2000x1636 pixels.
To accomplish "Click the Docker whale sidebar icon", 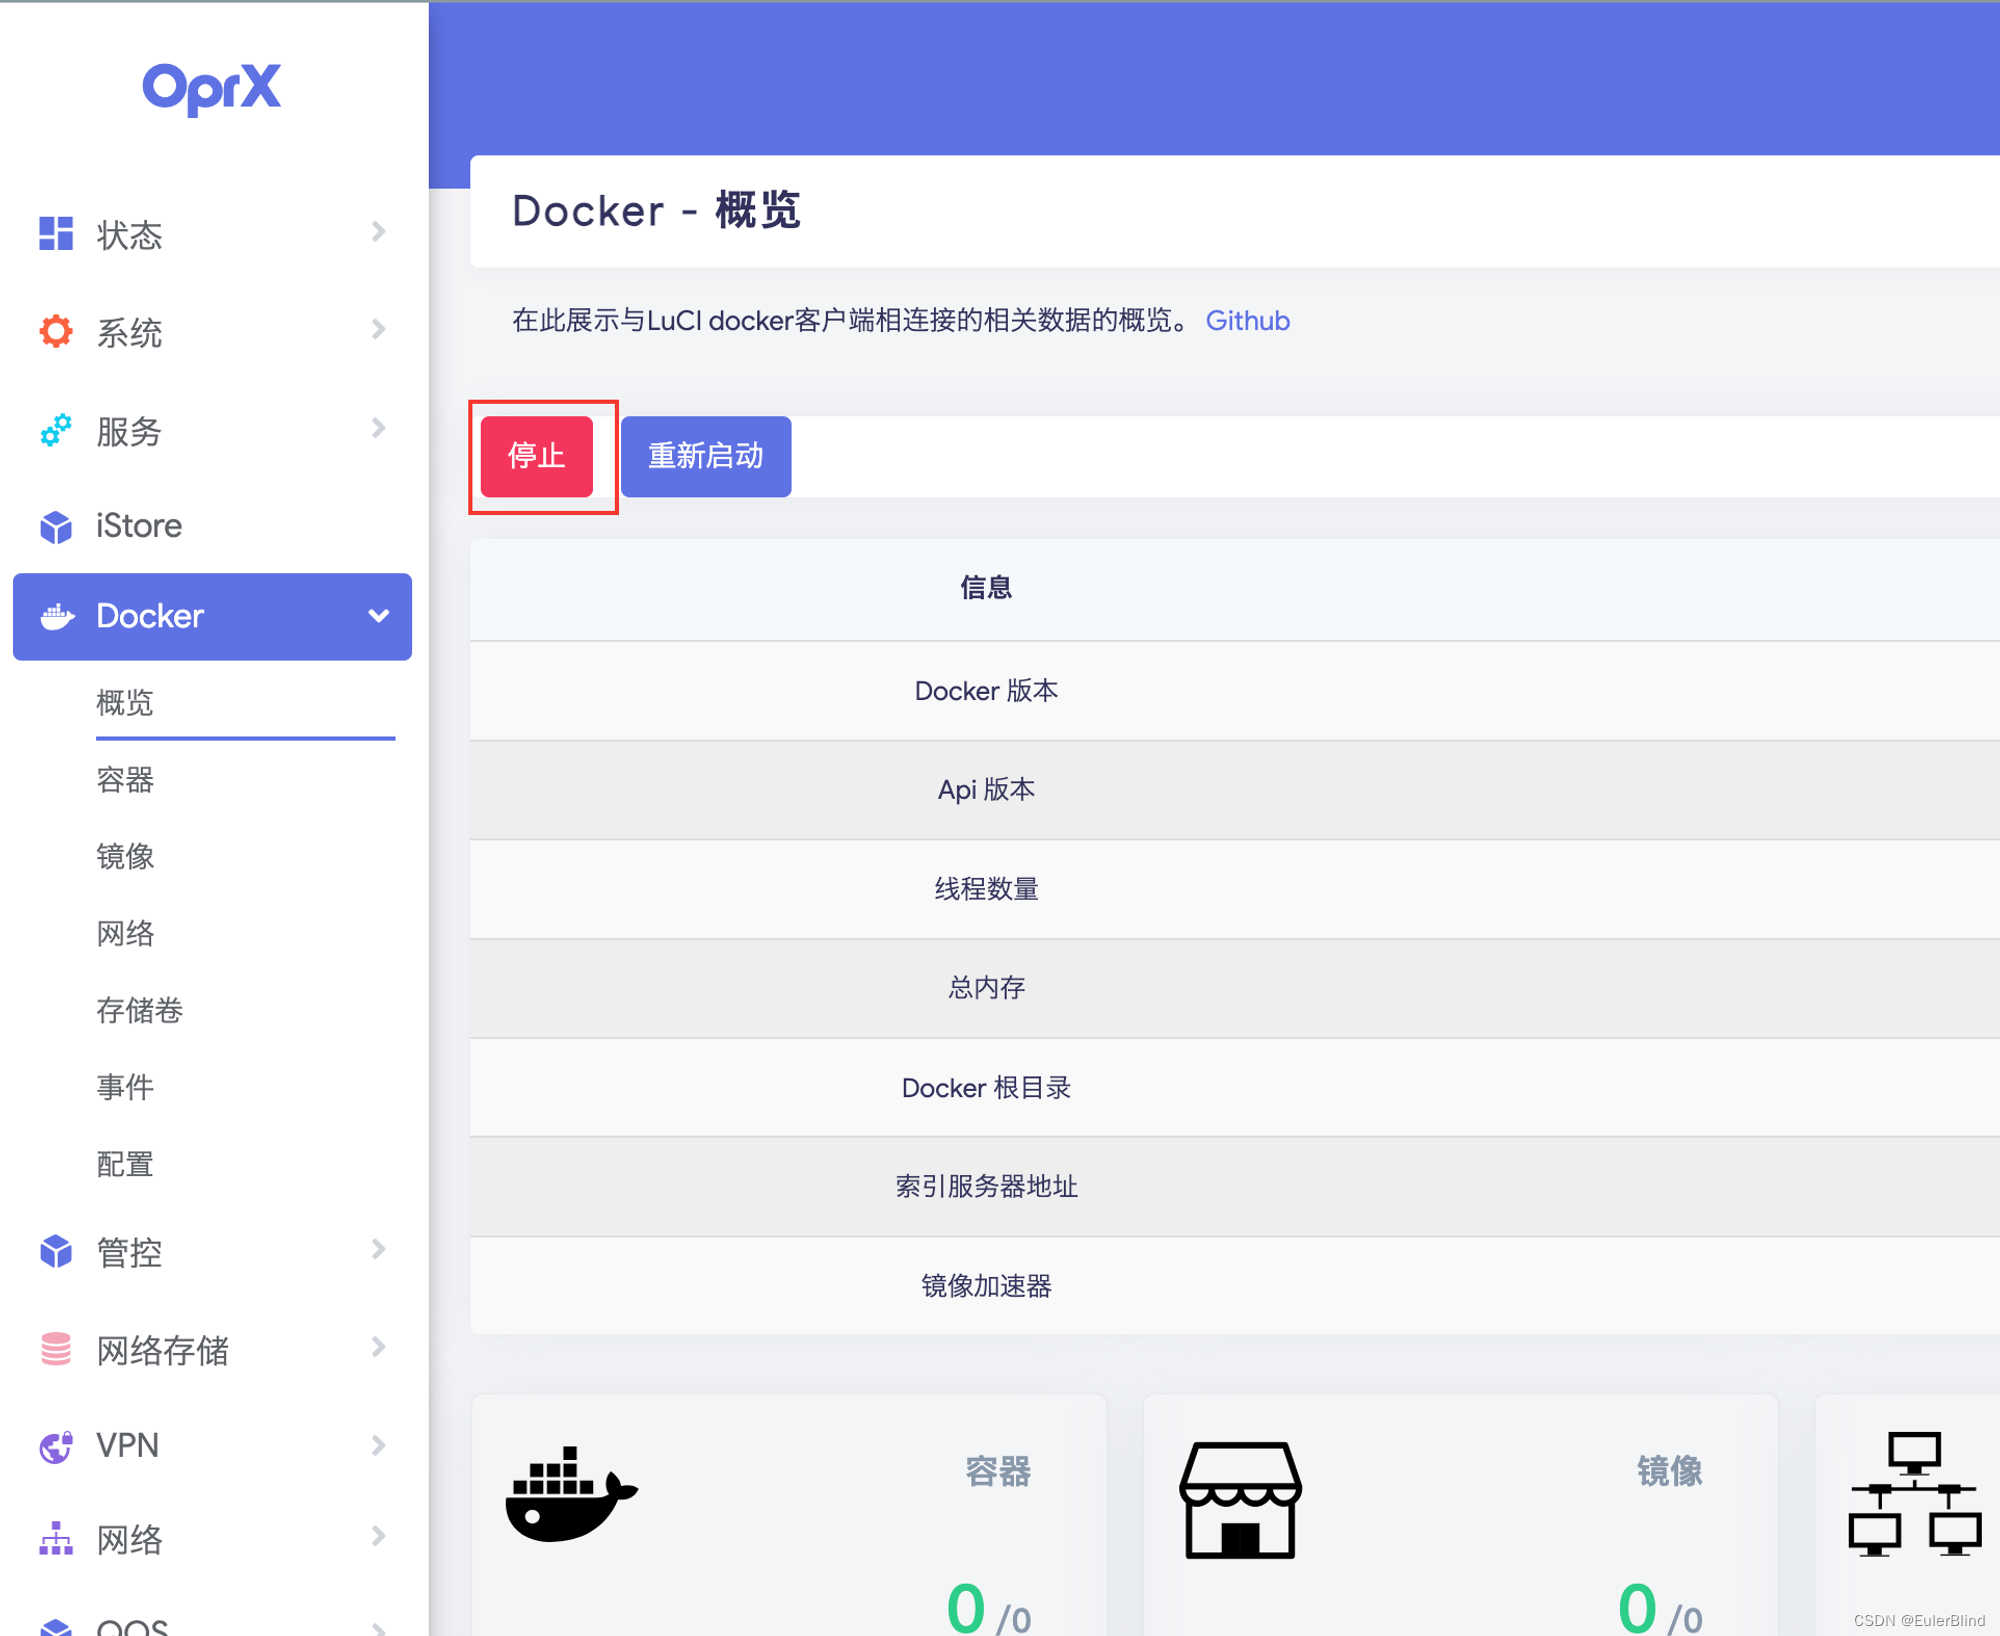I will click(x=57, y=616).
